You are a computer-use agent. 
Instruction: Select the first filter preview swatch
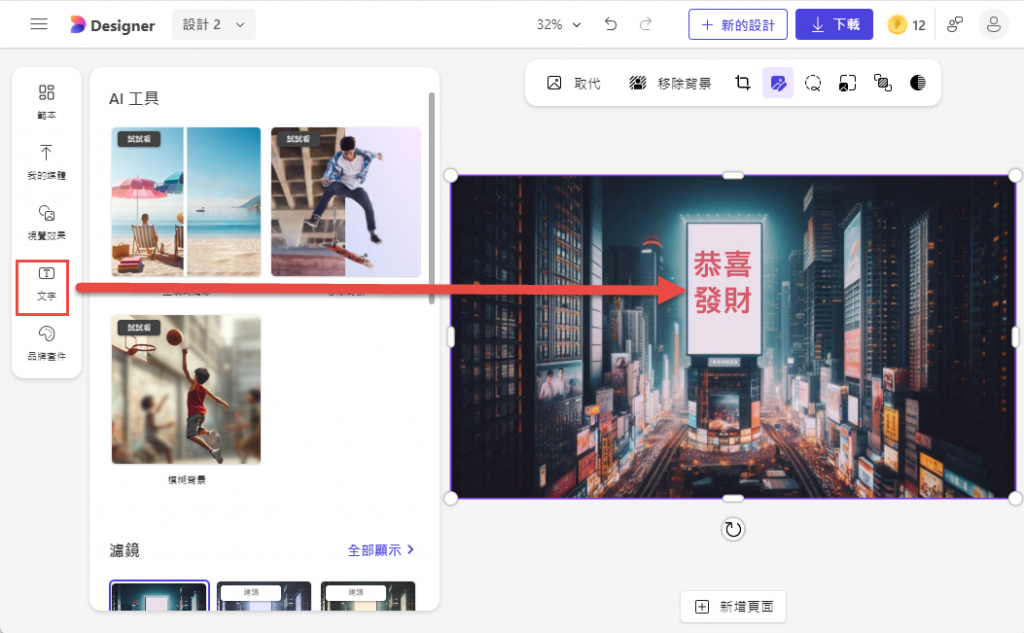(x=159, y=596)
